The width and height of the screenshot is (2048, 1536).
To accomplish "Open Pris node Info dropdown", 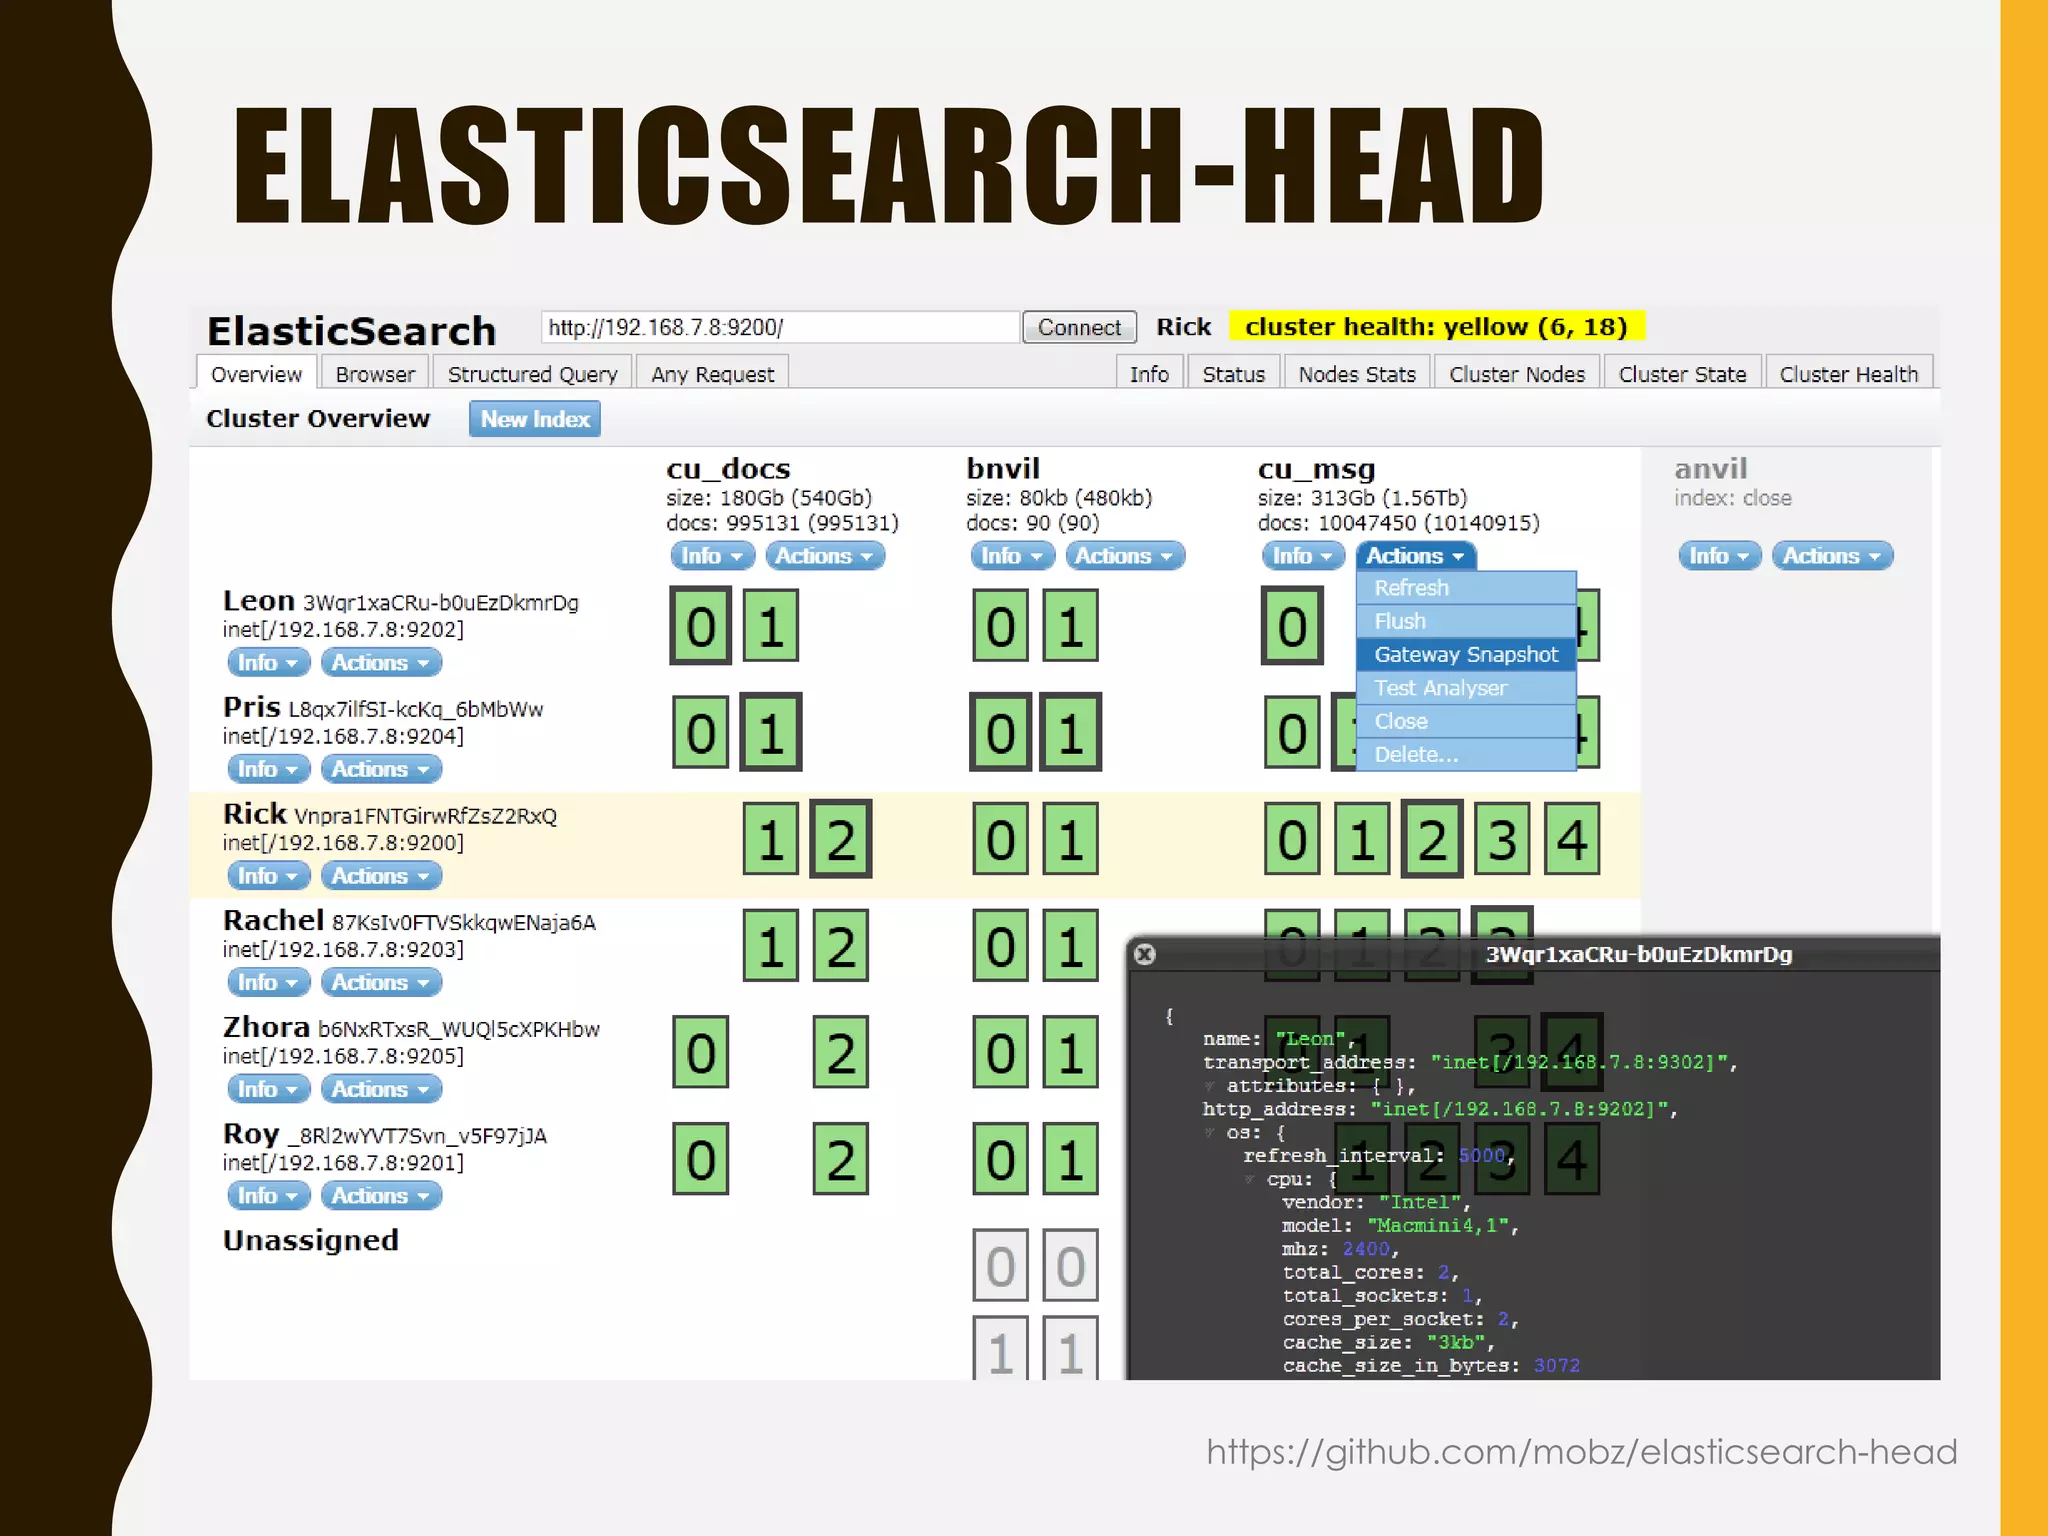I will coord(269,770).
